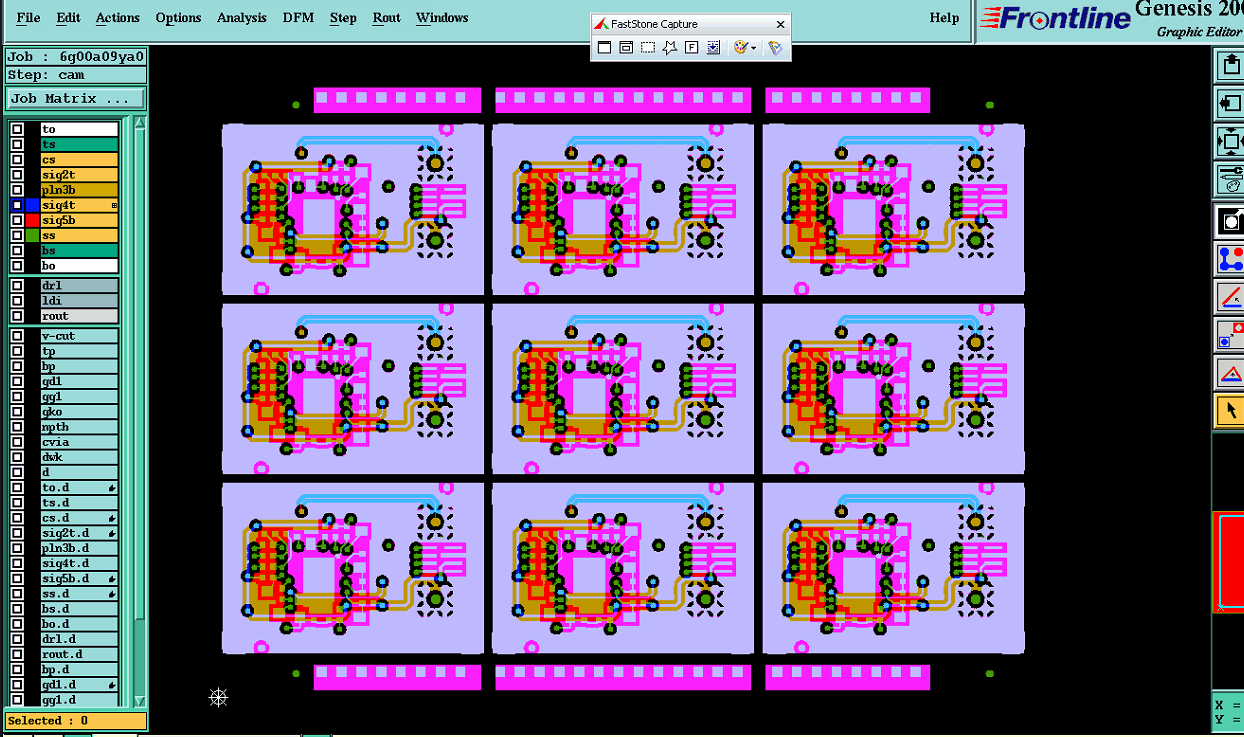Select the 'sig5b' layer name
Image resolution: width=1244 pixels, height=737 pixels.
tap(79, 220)
